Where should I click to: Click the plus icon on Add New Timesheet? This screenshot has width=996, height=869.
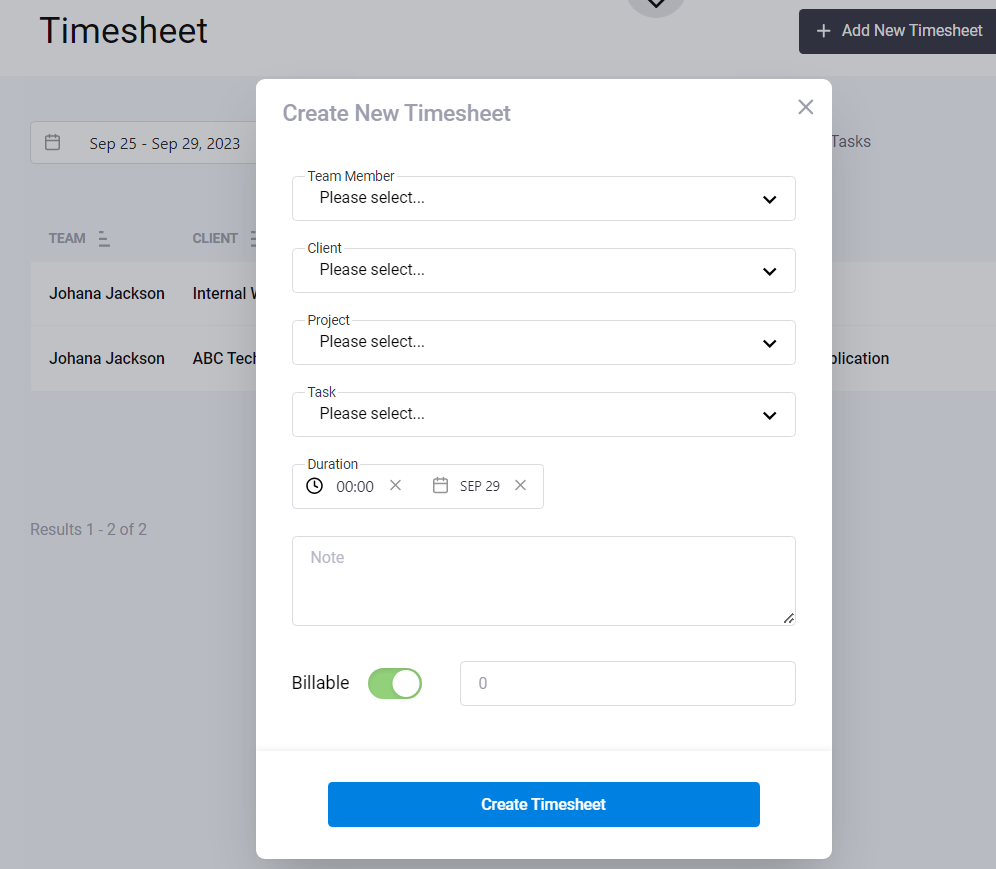pos(823,31)
